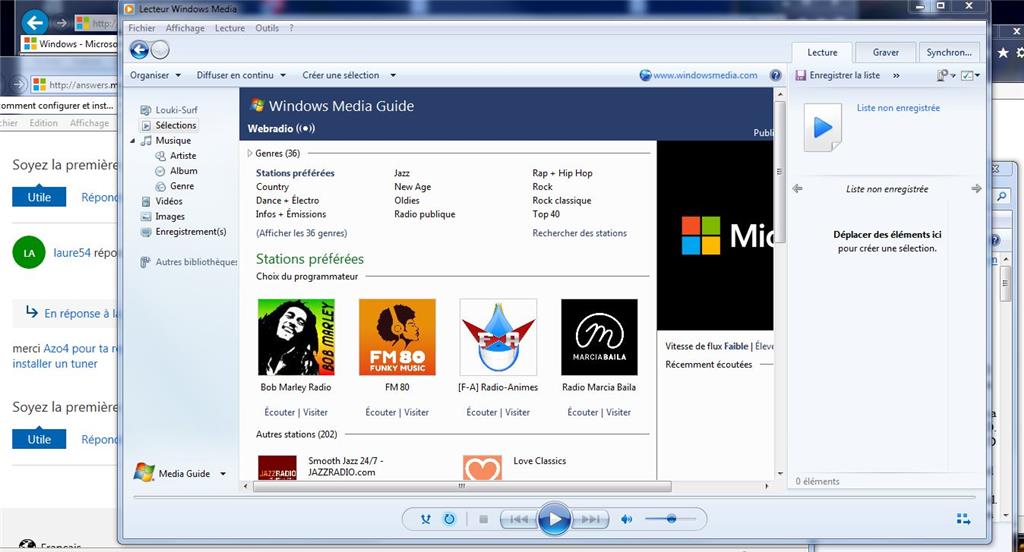Click Écouter under Radio Marcia Baila
This screenshot has height=552, width=1024.
pyautogui.click(x=583, y=412)
